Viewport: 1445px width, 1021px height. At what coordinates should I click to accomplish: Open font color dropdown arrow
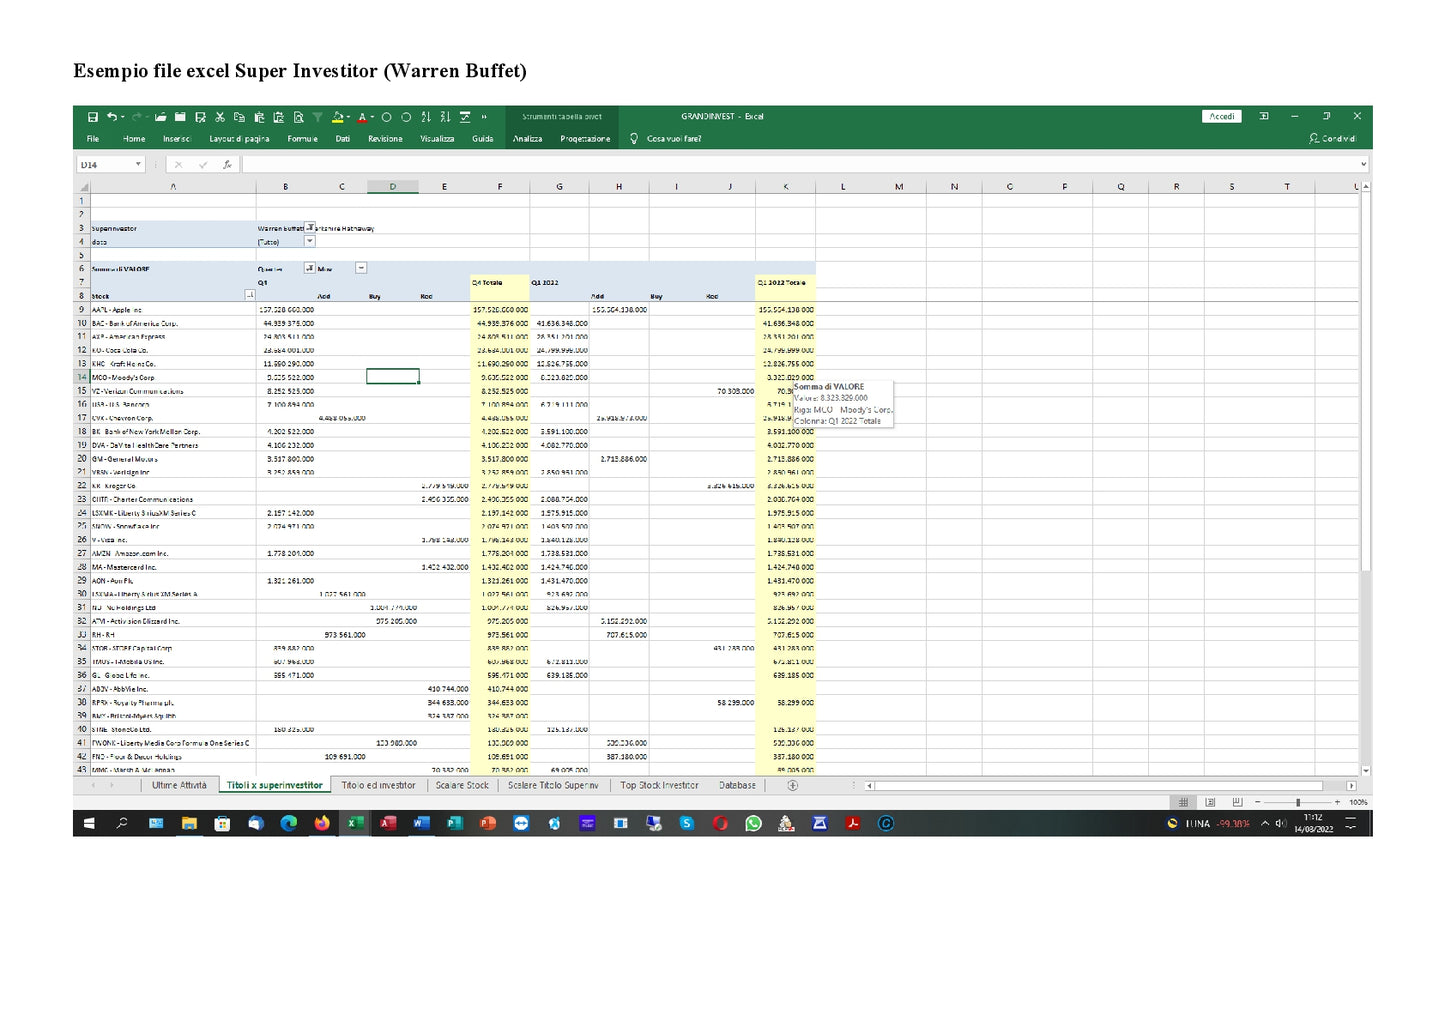(x=373, y=117)
